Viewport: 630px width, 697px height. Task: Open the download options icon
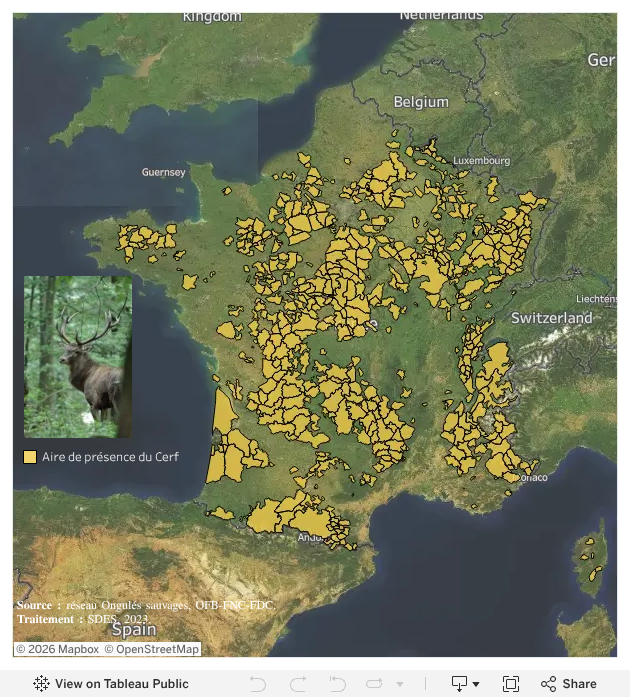[459, 684]
